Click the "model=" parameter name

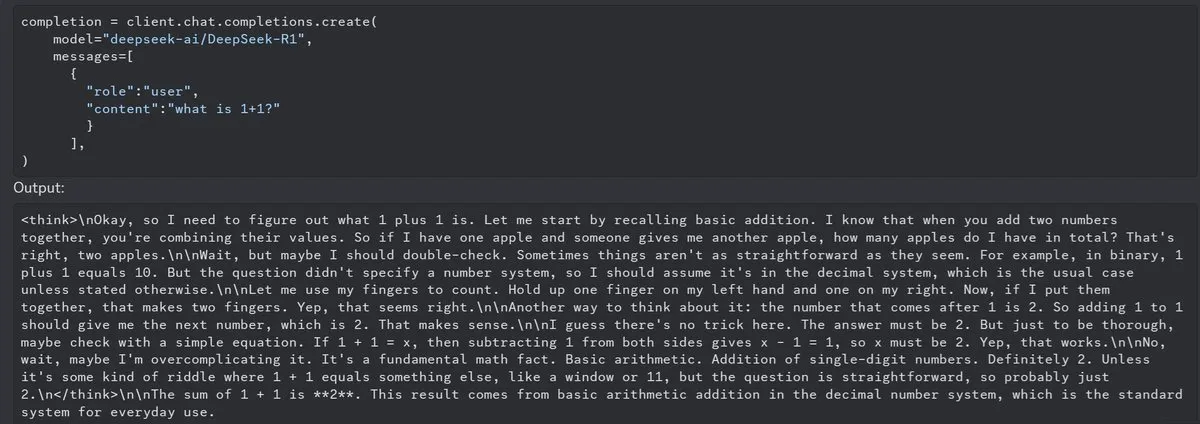[76, 39]
